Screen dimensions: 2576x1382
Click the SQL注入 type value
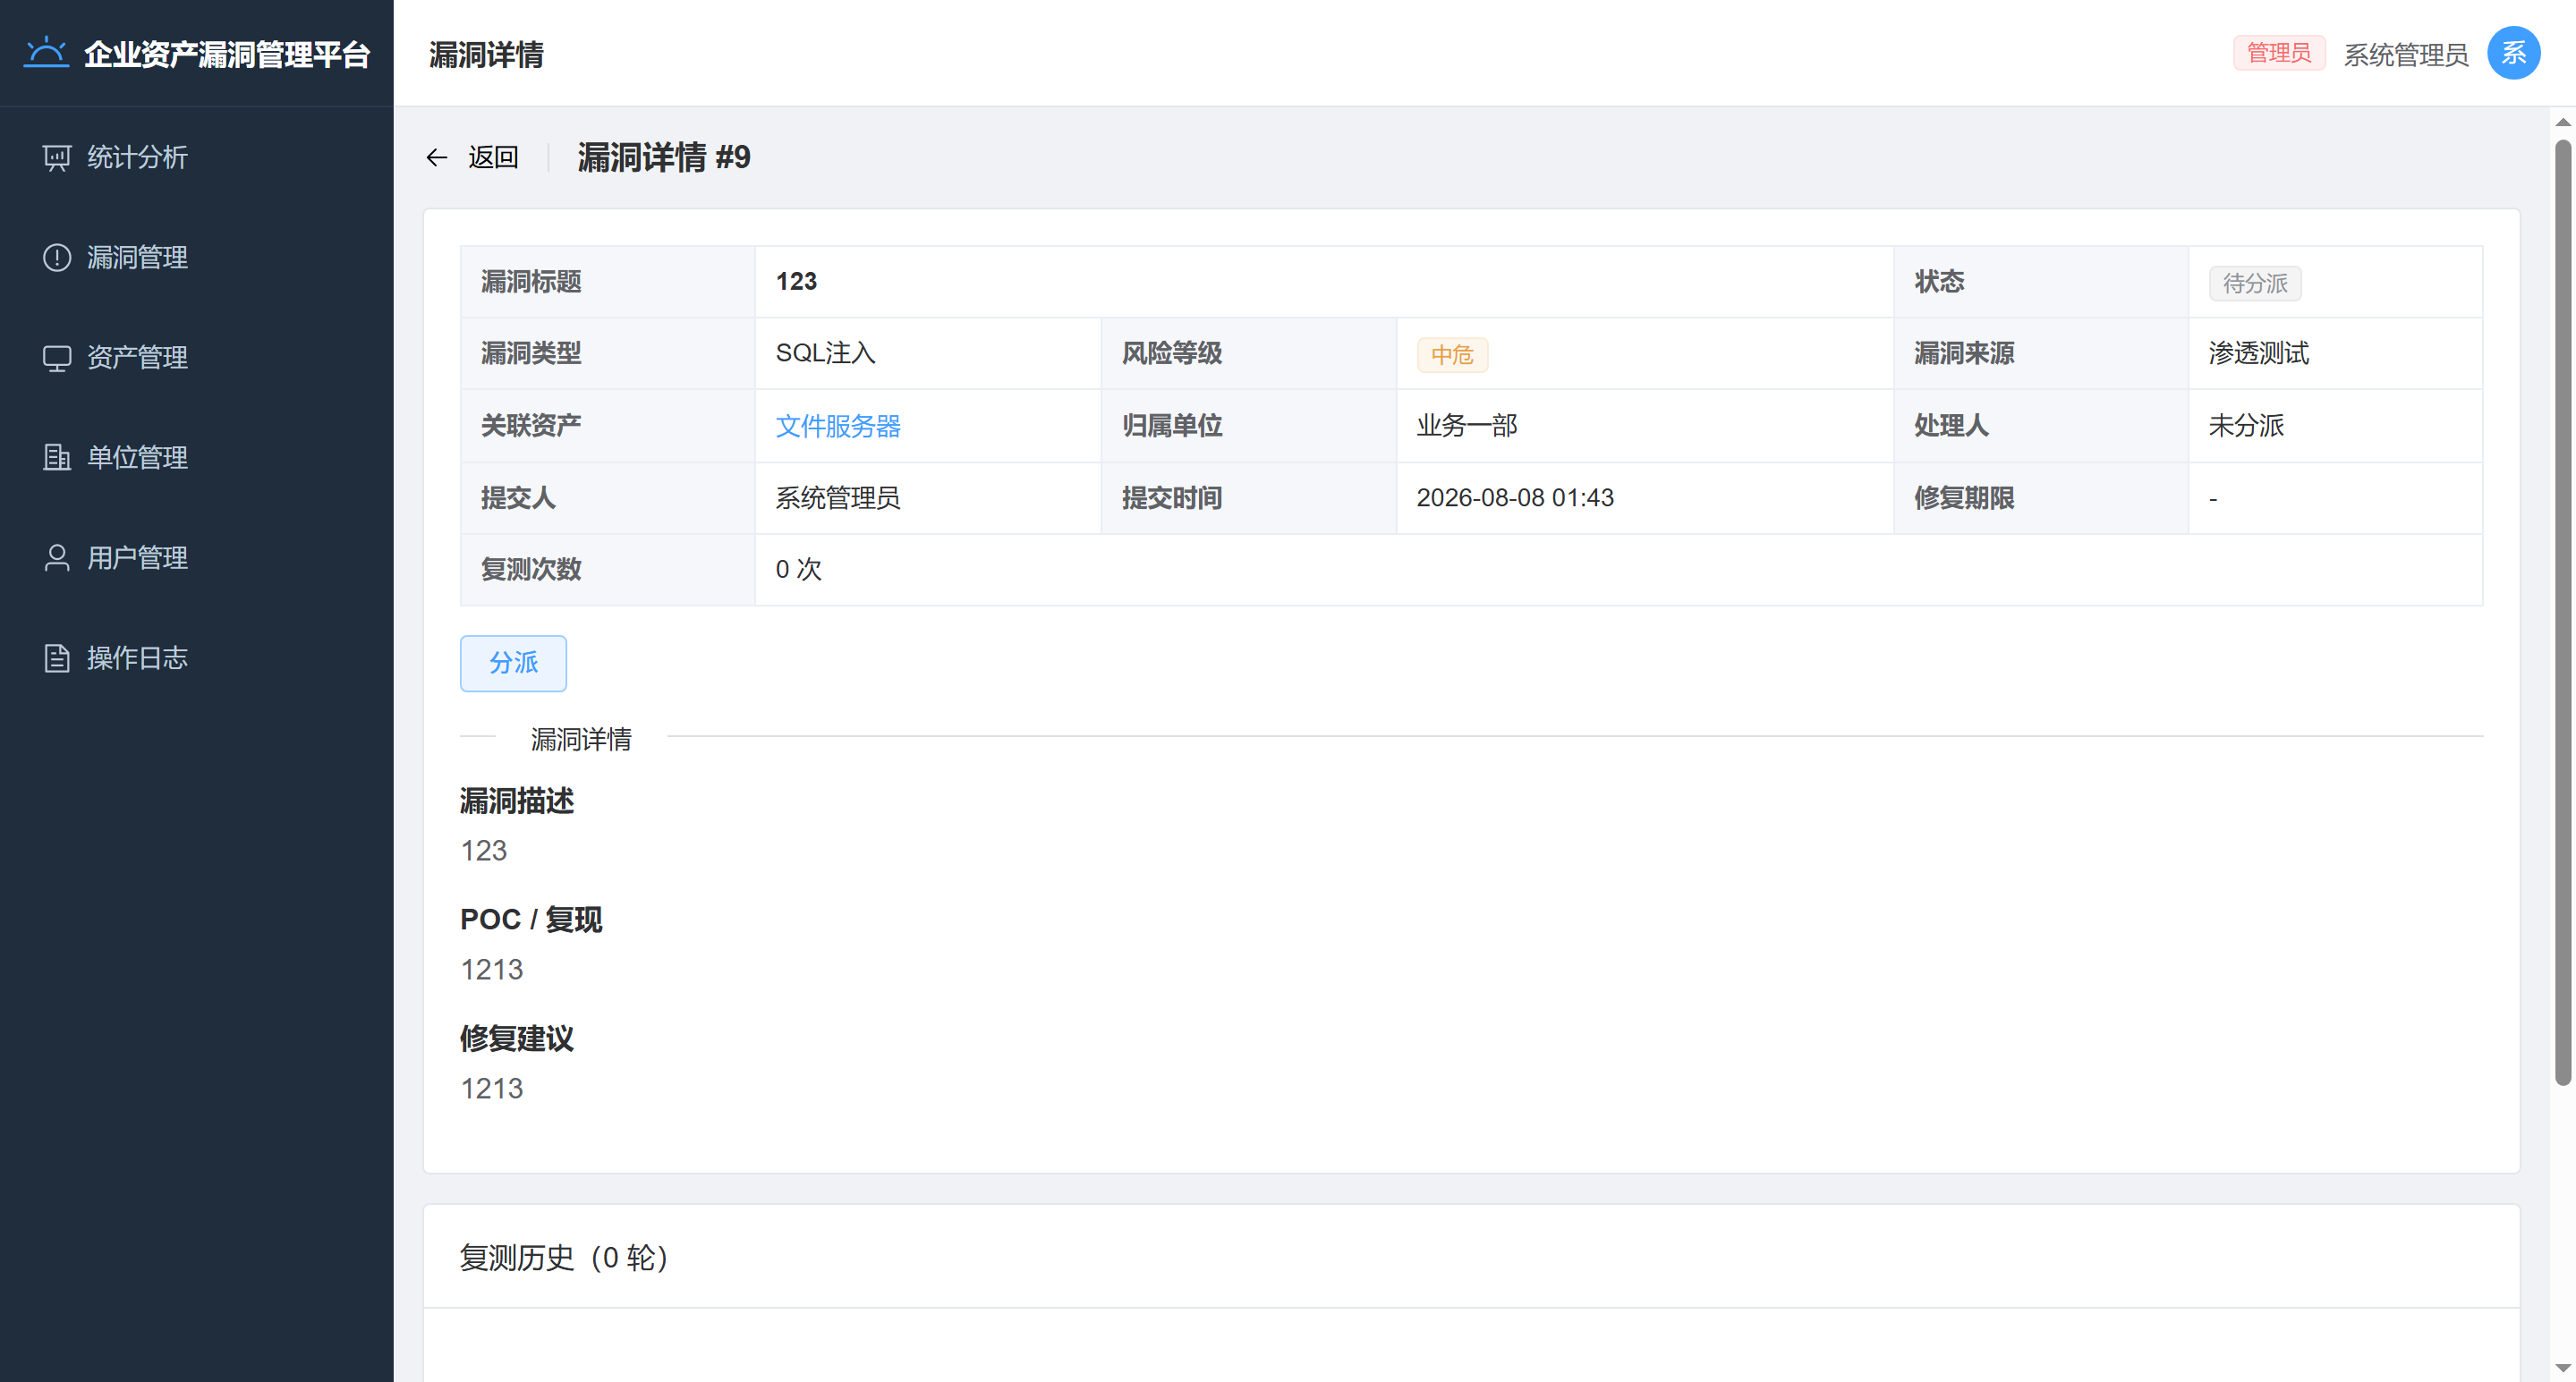825,353
